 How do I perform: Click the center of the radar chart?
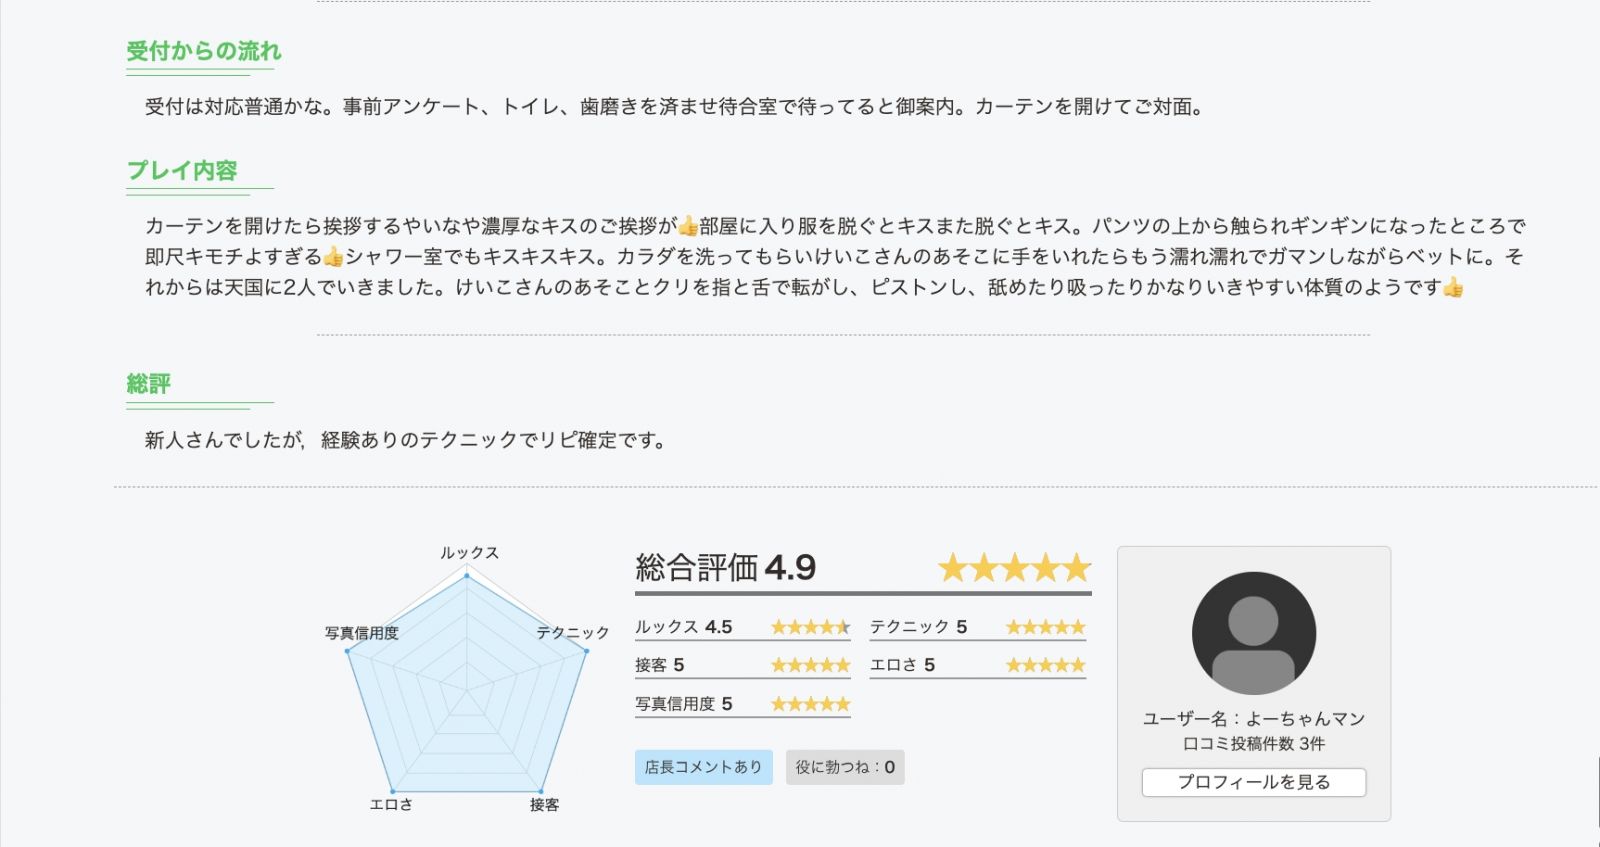point(467,689)
